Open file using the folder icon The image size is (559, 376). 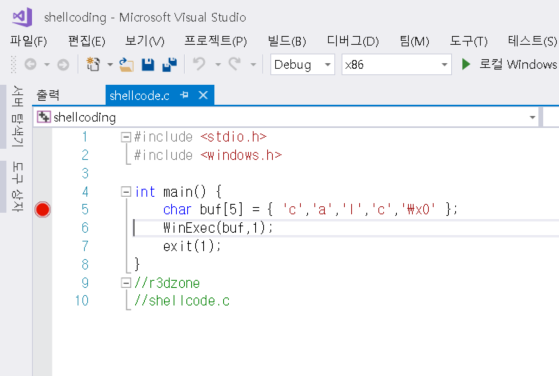(126, 65)
